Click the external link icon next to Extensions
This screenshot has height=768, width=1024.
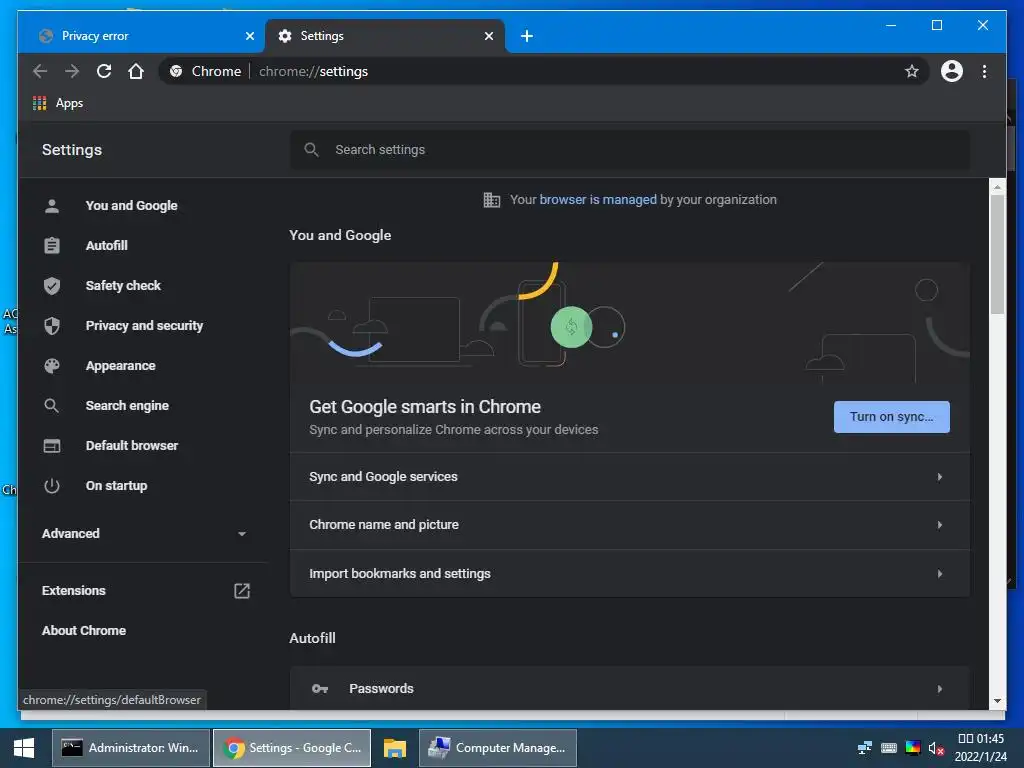242,590
